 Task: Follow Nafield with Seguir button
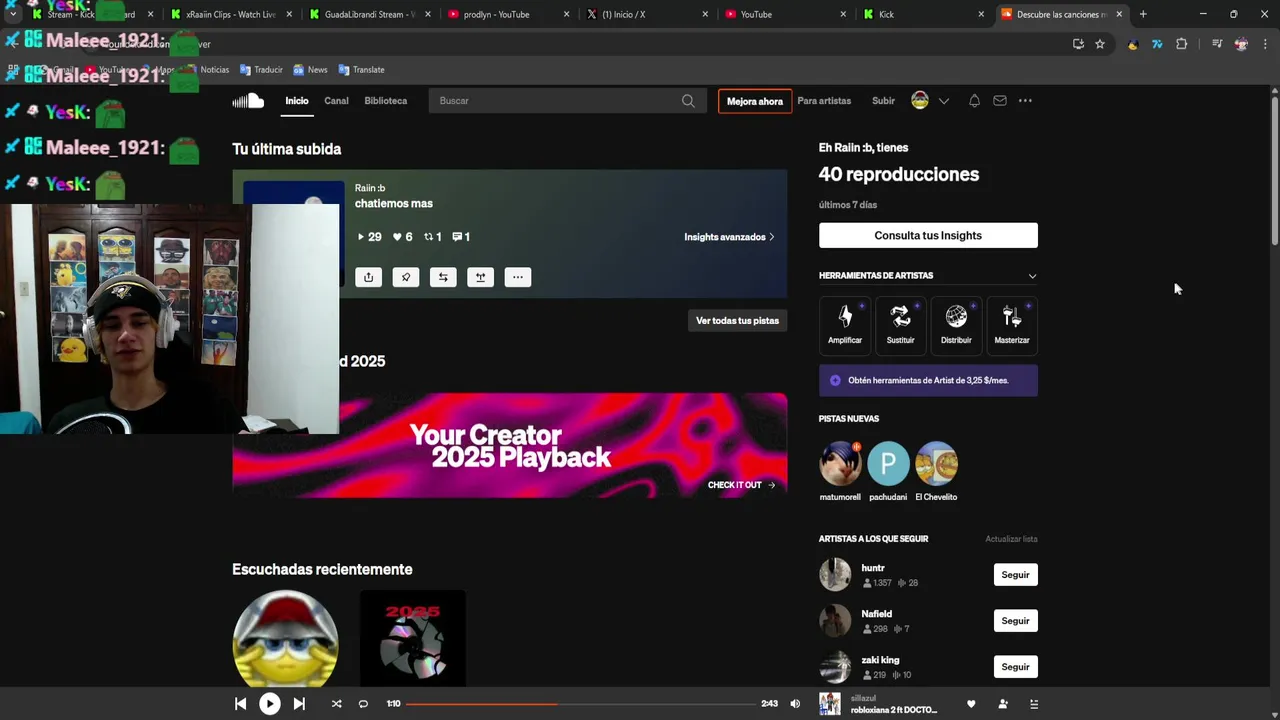click(1015, 621)
